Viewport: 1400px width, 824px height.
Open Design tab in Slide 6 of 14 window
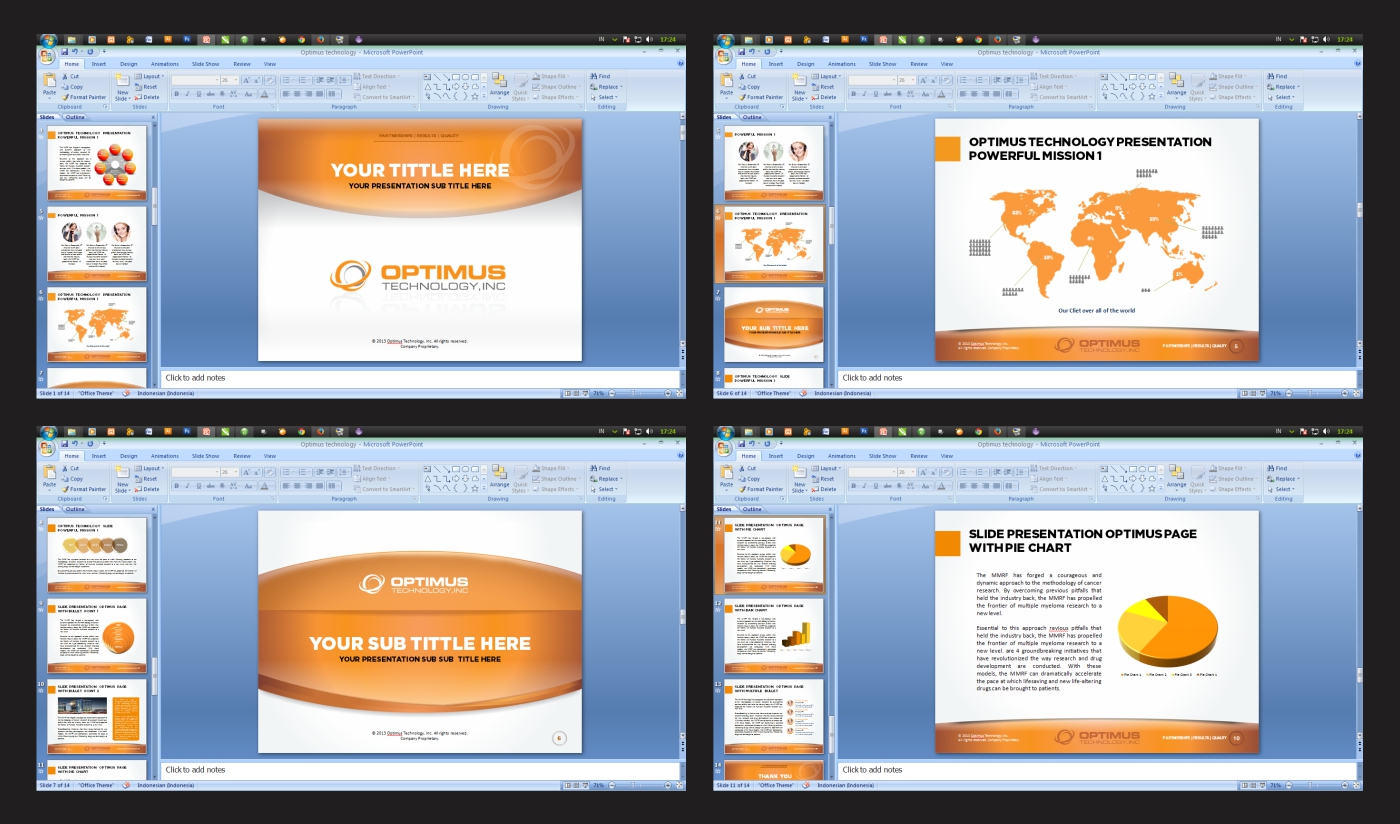pyautogui.click(x=806, y=64)
